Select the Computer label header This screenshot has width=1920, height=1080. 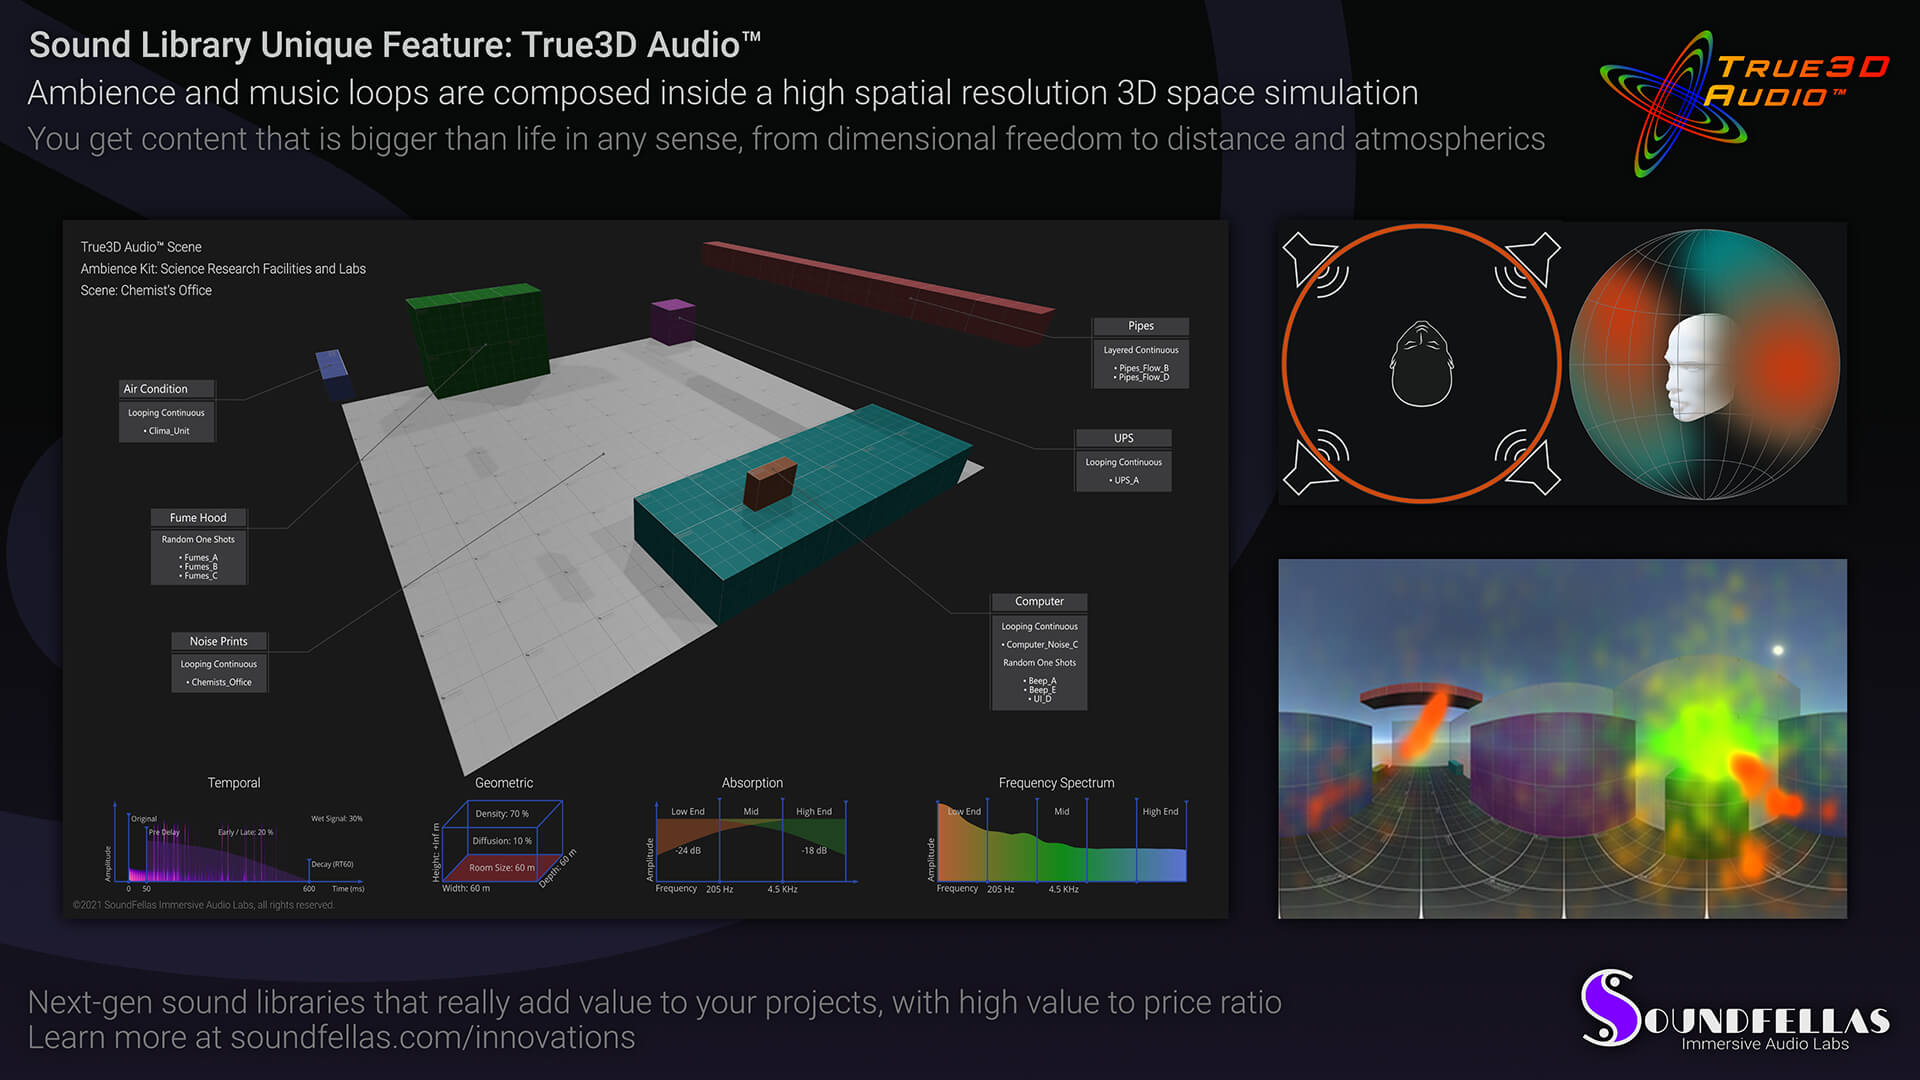tap(1039, 602)
